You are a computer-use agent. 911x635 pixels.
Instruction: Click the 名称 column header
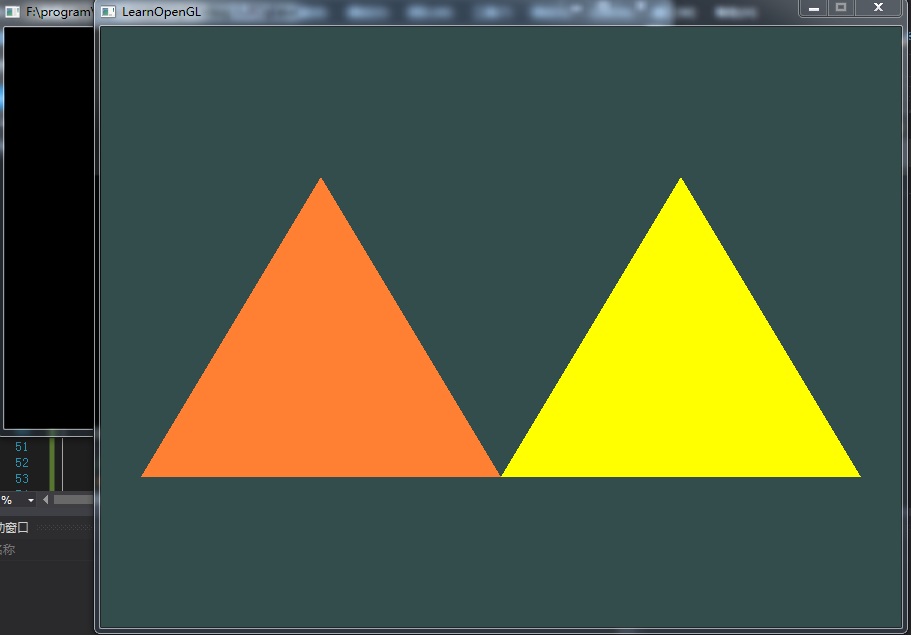pyautogui.click(x=8, y=550)
